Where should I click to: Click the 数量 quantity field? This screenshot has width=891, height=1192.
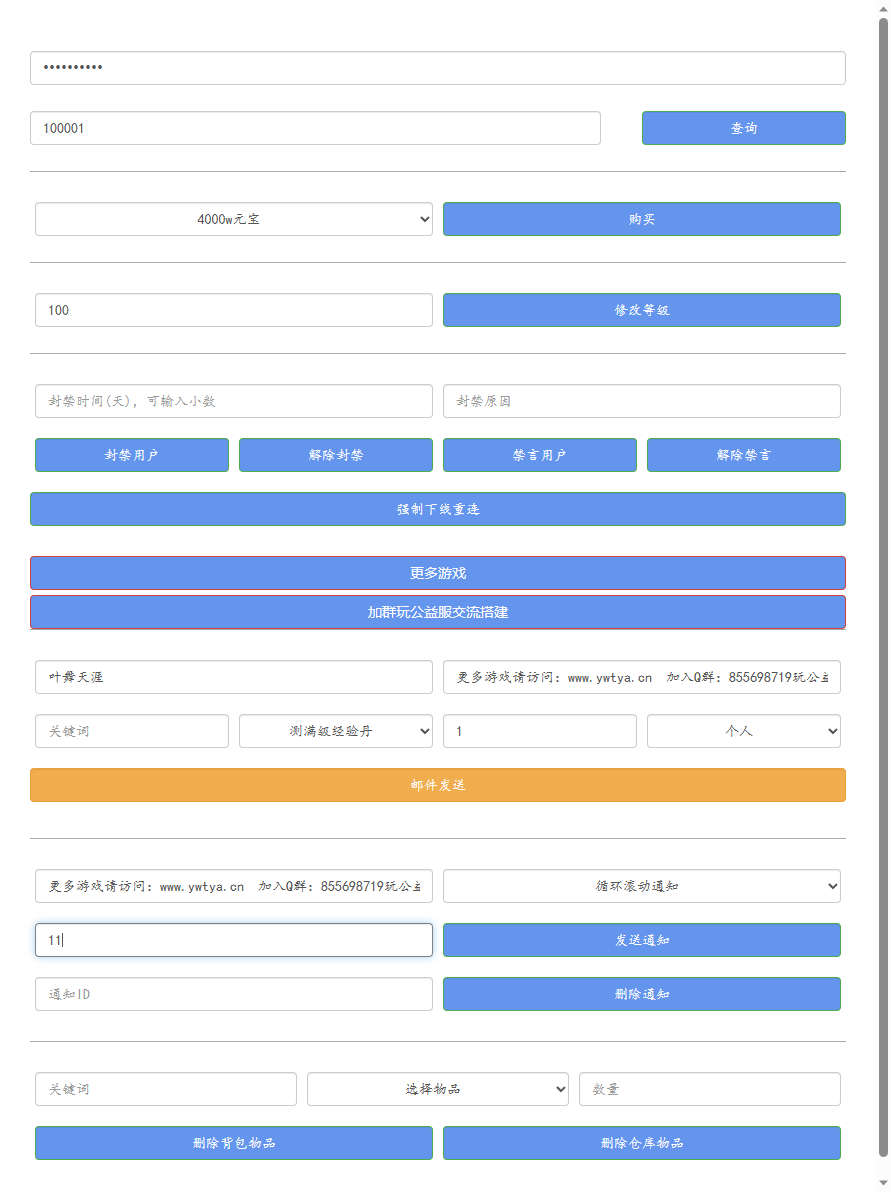pyautogui.click(x=709, y=1089)
